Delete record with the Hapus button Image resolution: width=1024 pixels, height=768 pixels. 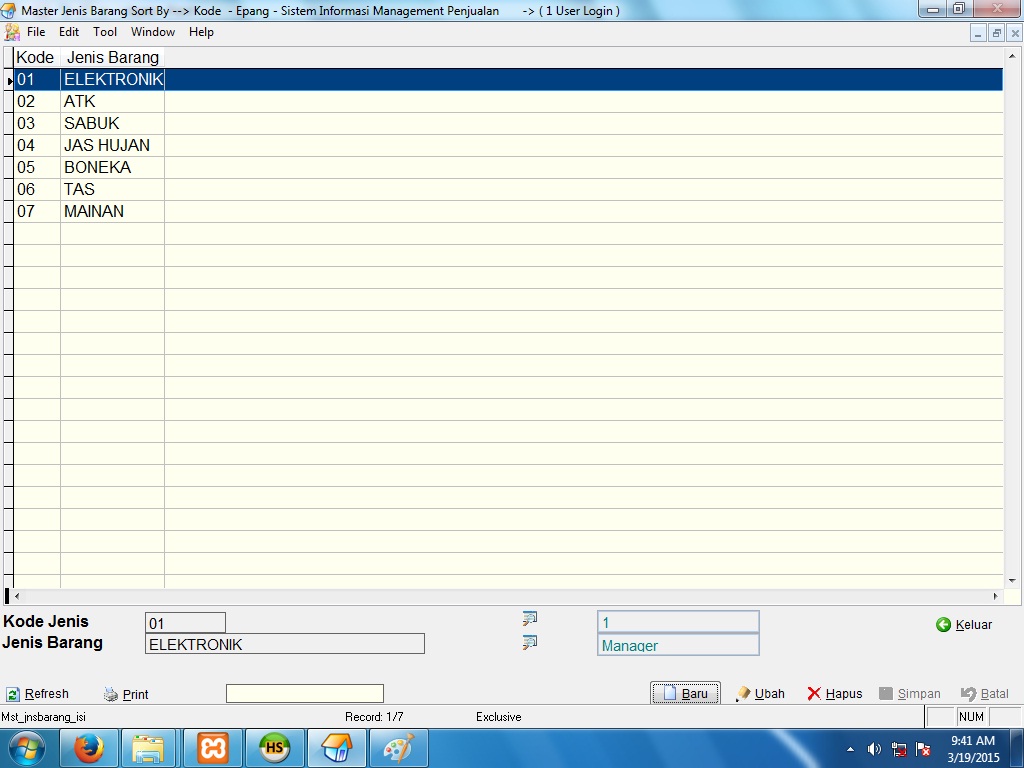click(835, 694)
